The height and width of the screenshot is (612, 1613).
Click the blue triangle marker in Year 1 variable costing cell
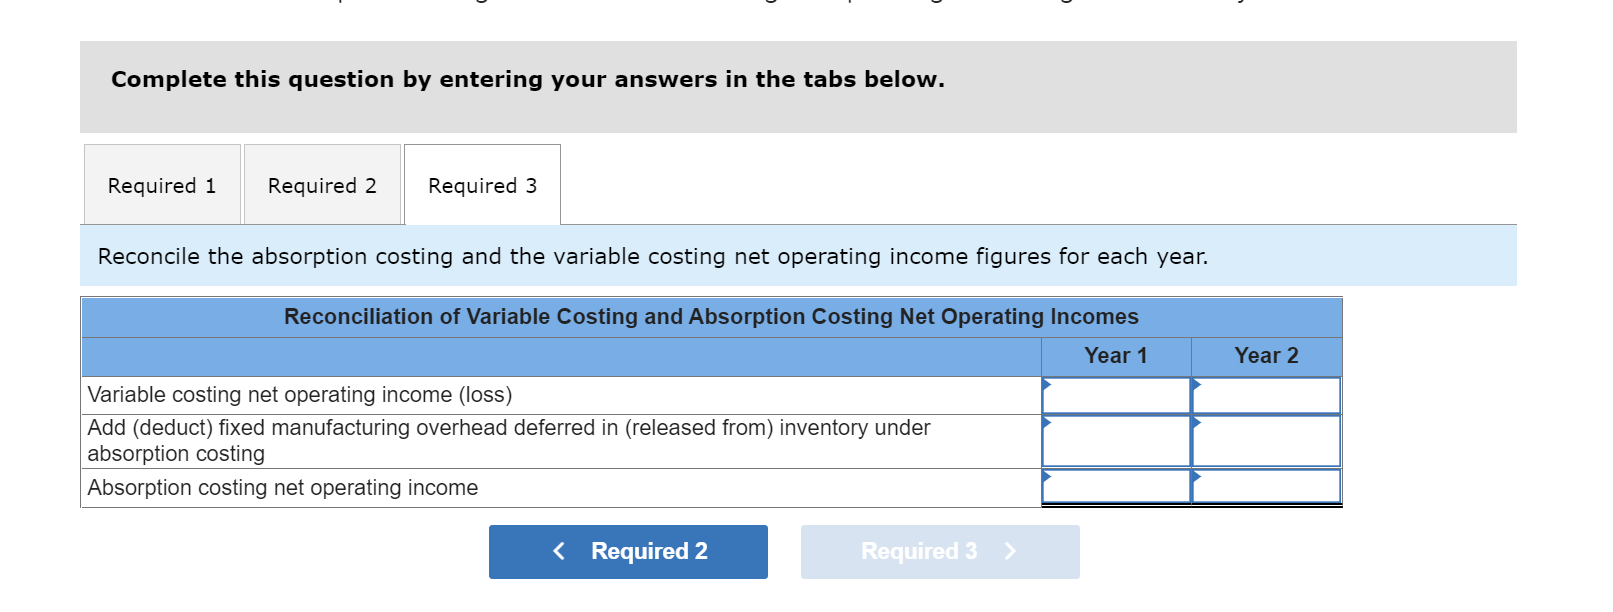click(x=1048, y=384)
